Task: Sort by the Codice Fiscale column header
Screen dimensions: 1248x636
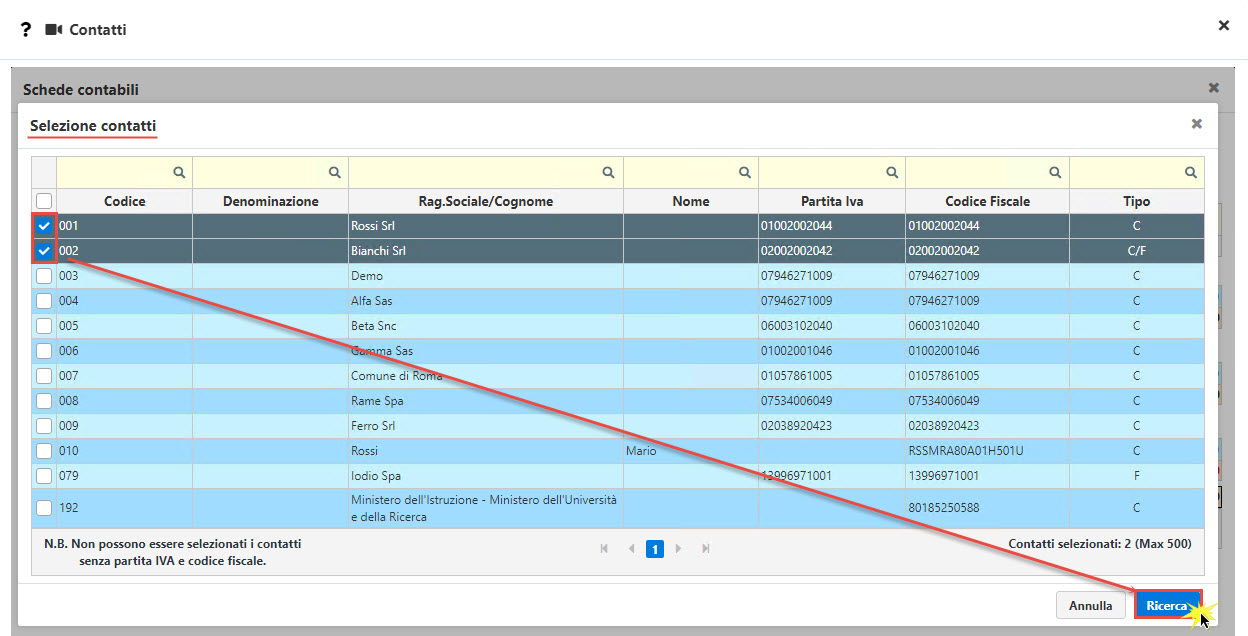Action: [x=987, y=201]
